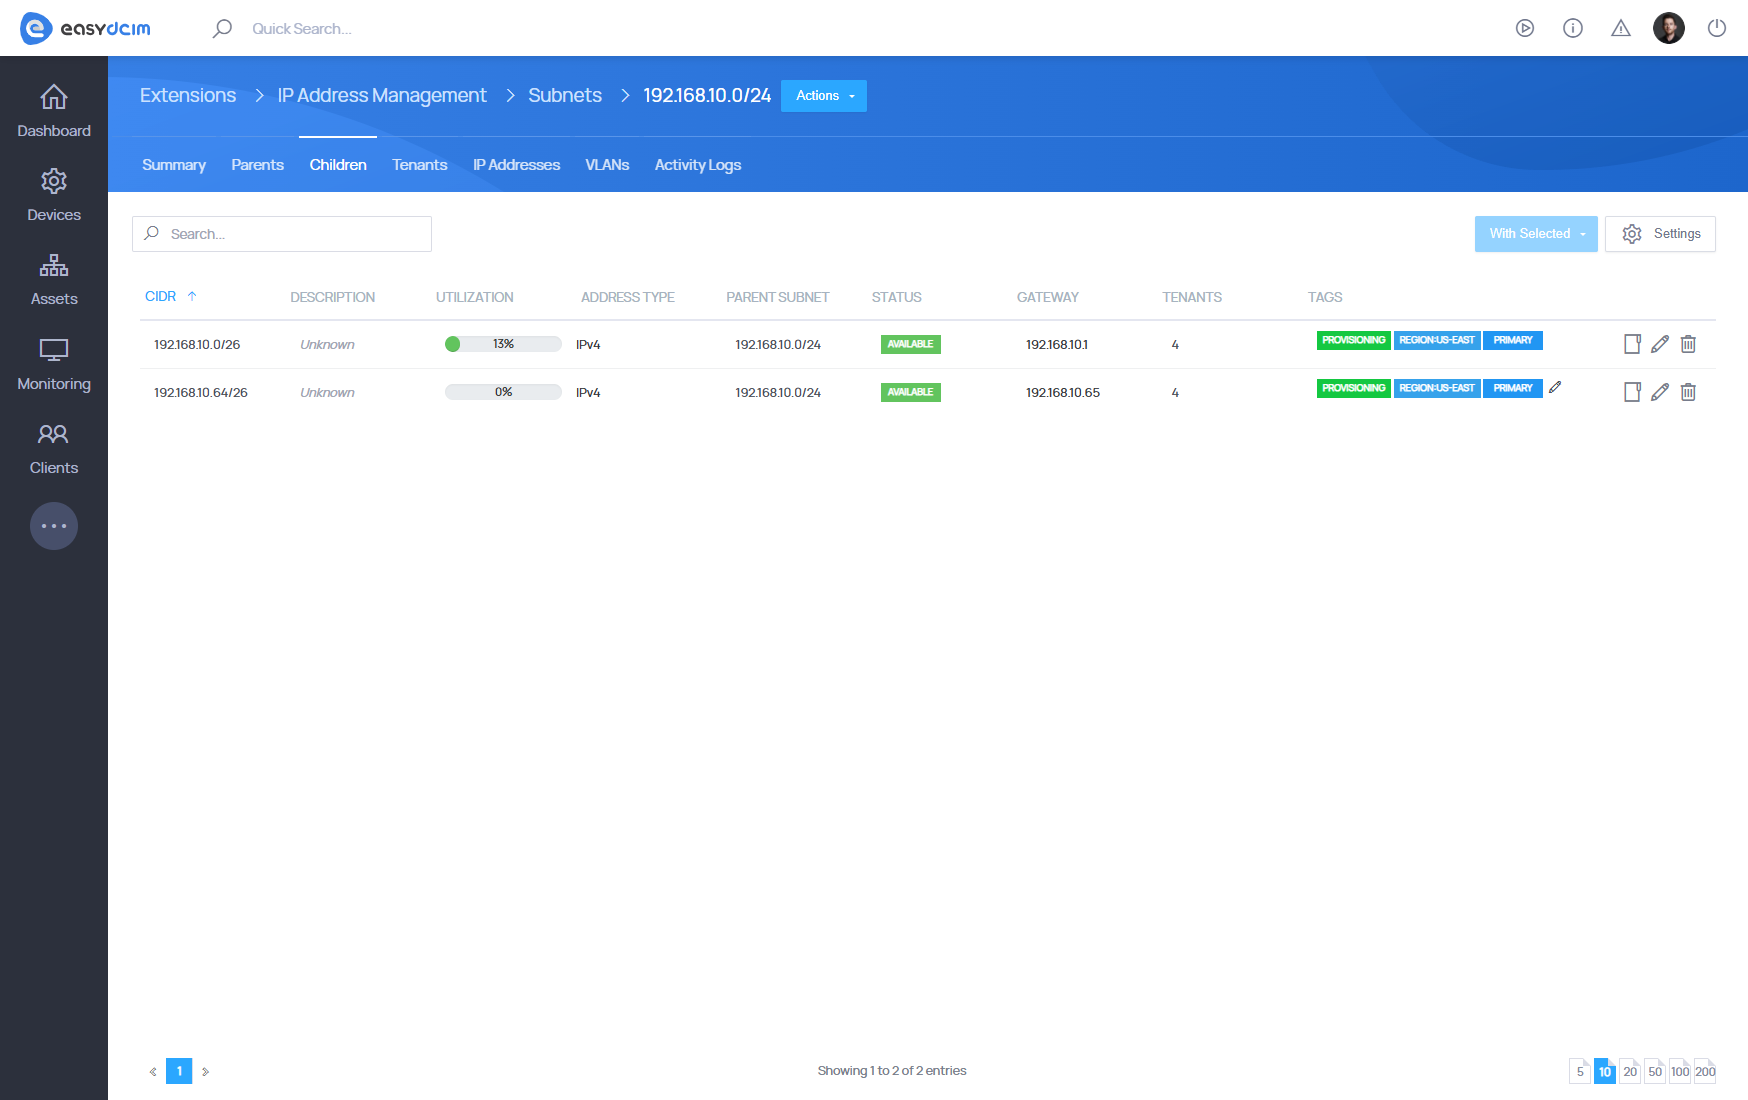Delete the 192.168.10.0/26 subnet trash icon

coord(1688,344)
